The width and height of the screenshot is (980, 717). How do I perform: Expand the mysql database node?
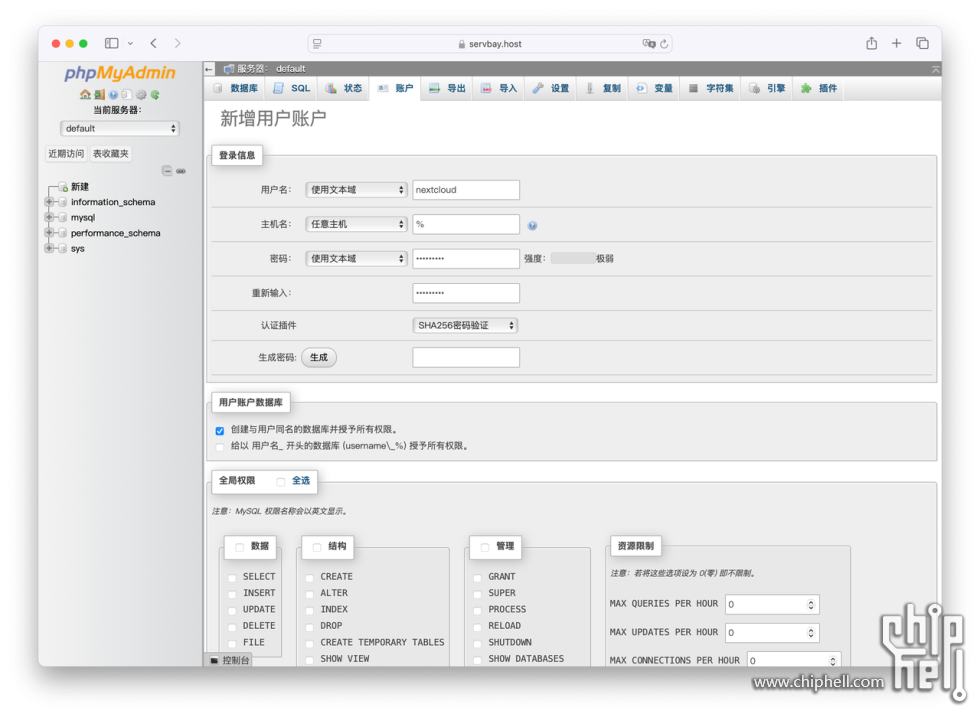[49, 218]
